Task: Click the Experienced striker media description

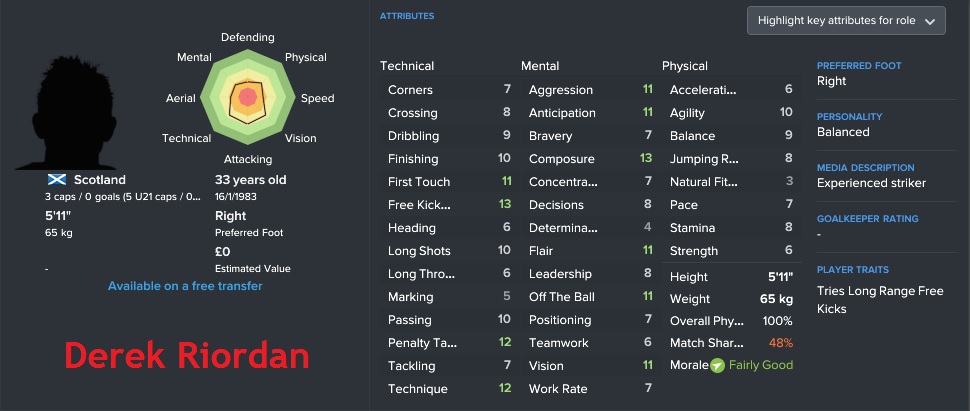Action: click(871, 183)
